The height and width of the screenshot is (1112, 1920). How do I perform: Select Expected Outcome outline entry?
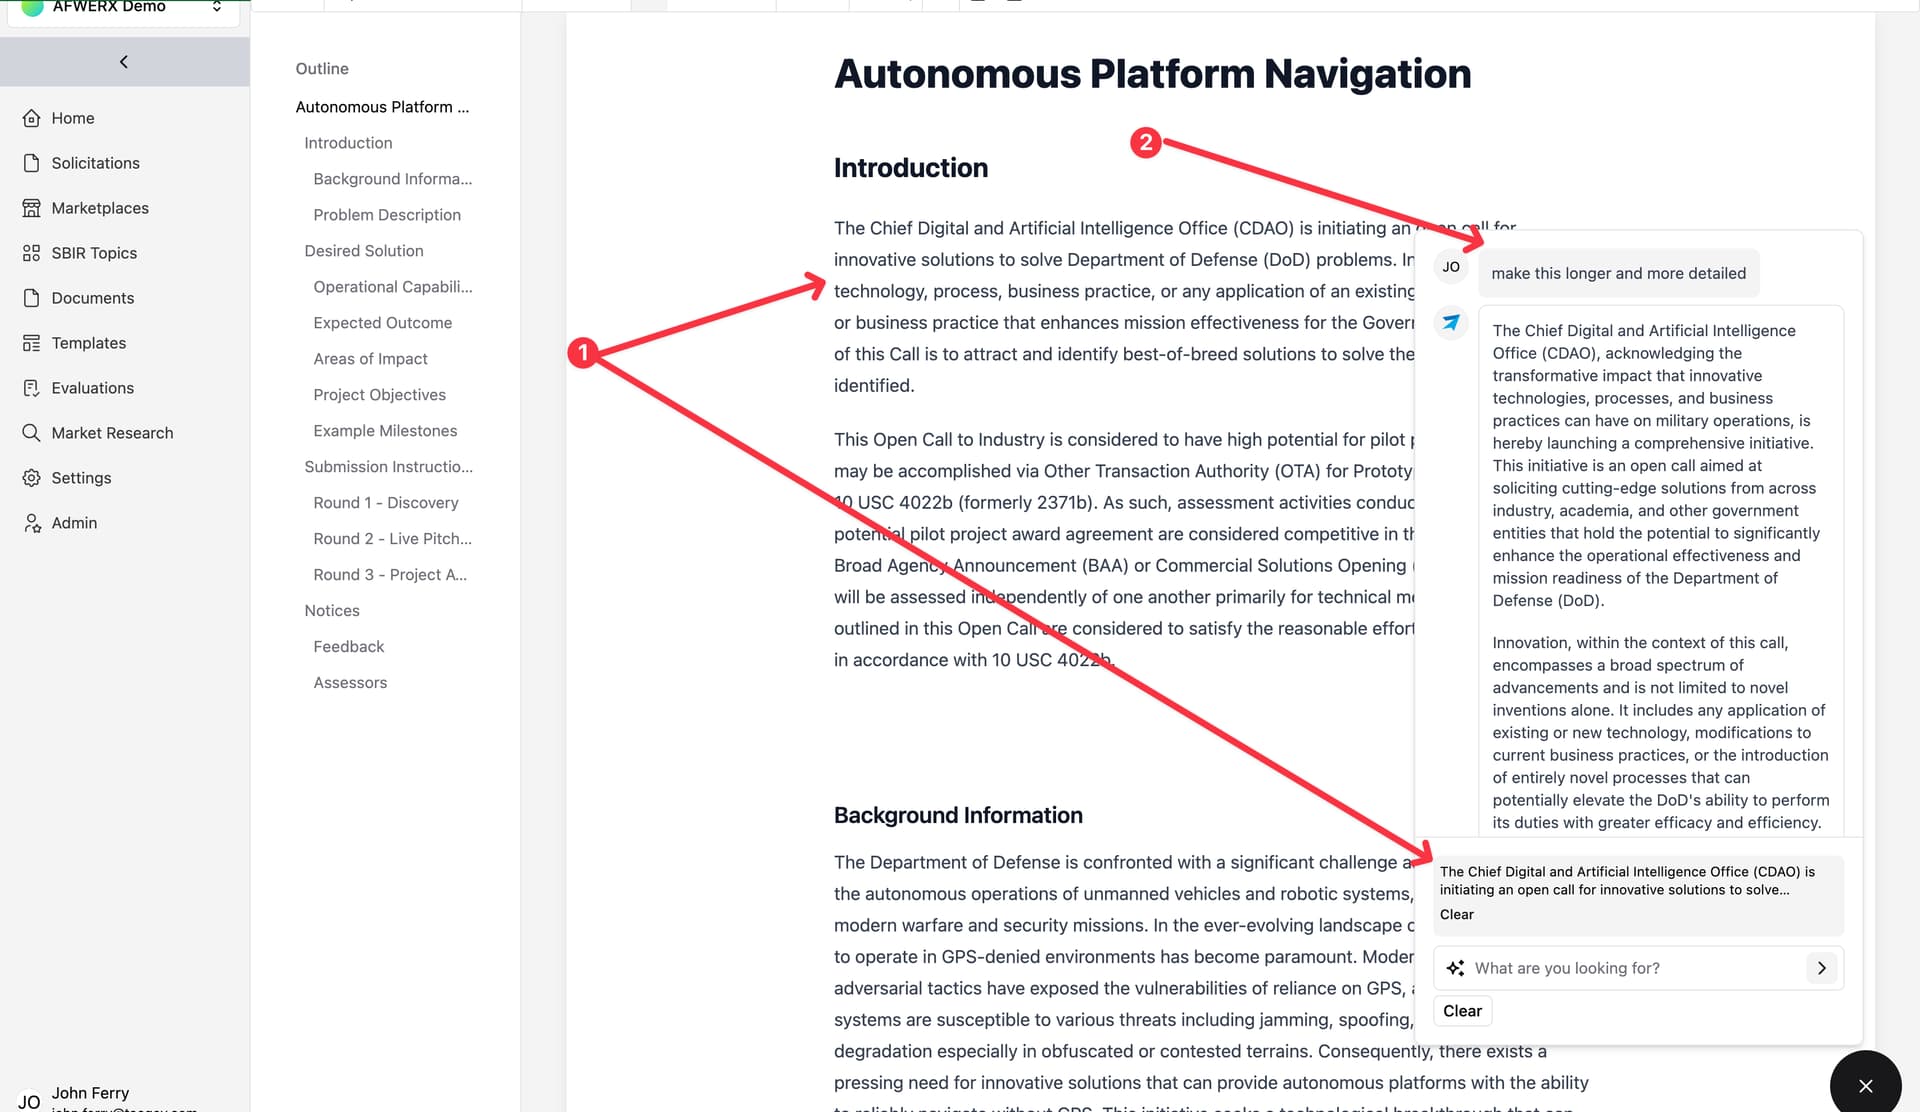click(x=382, y=323)
